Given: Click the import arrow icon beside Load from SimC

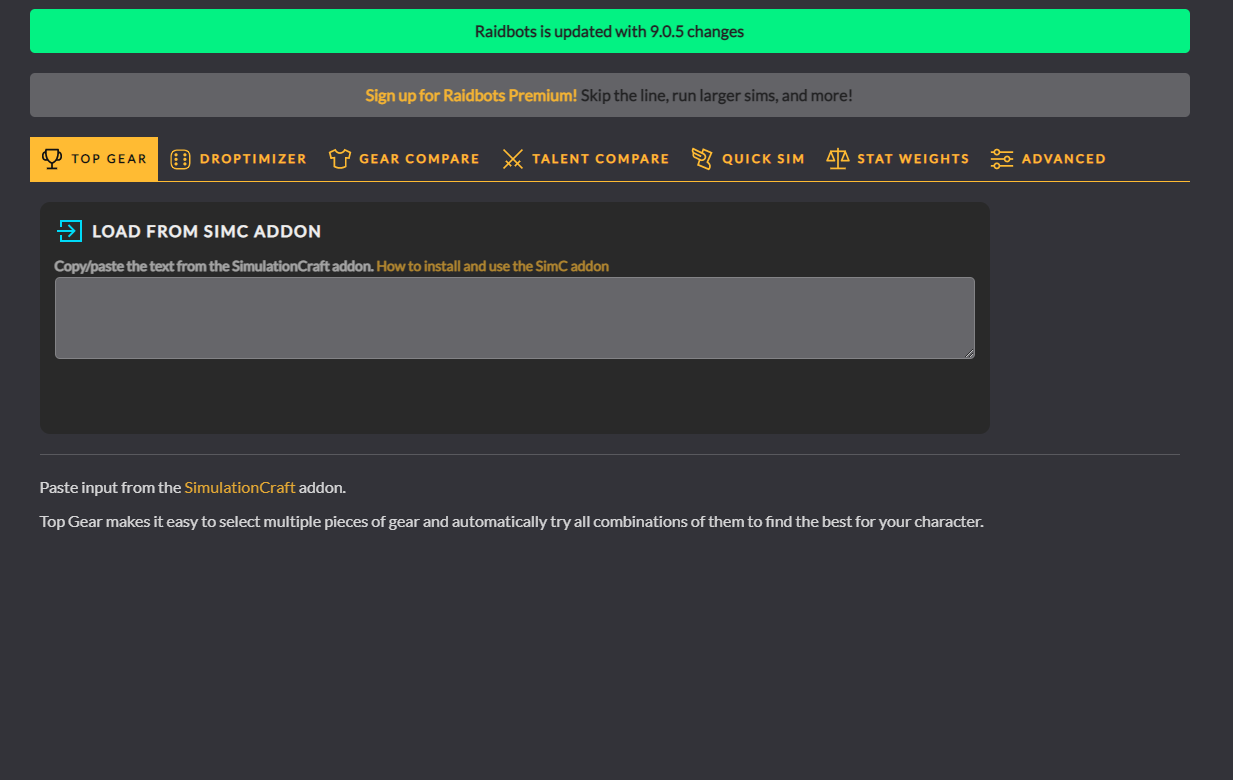Looking at the screenshot, I should coord(69,231).
